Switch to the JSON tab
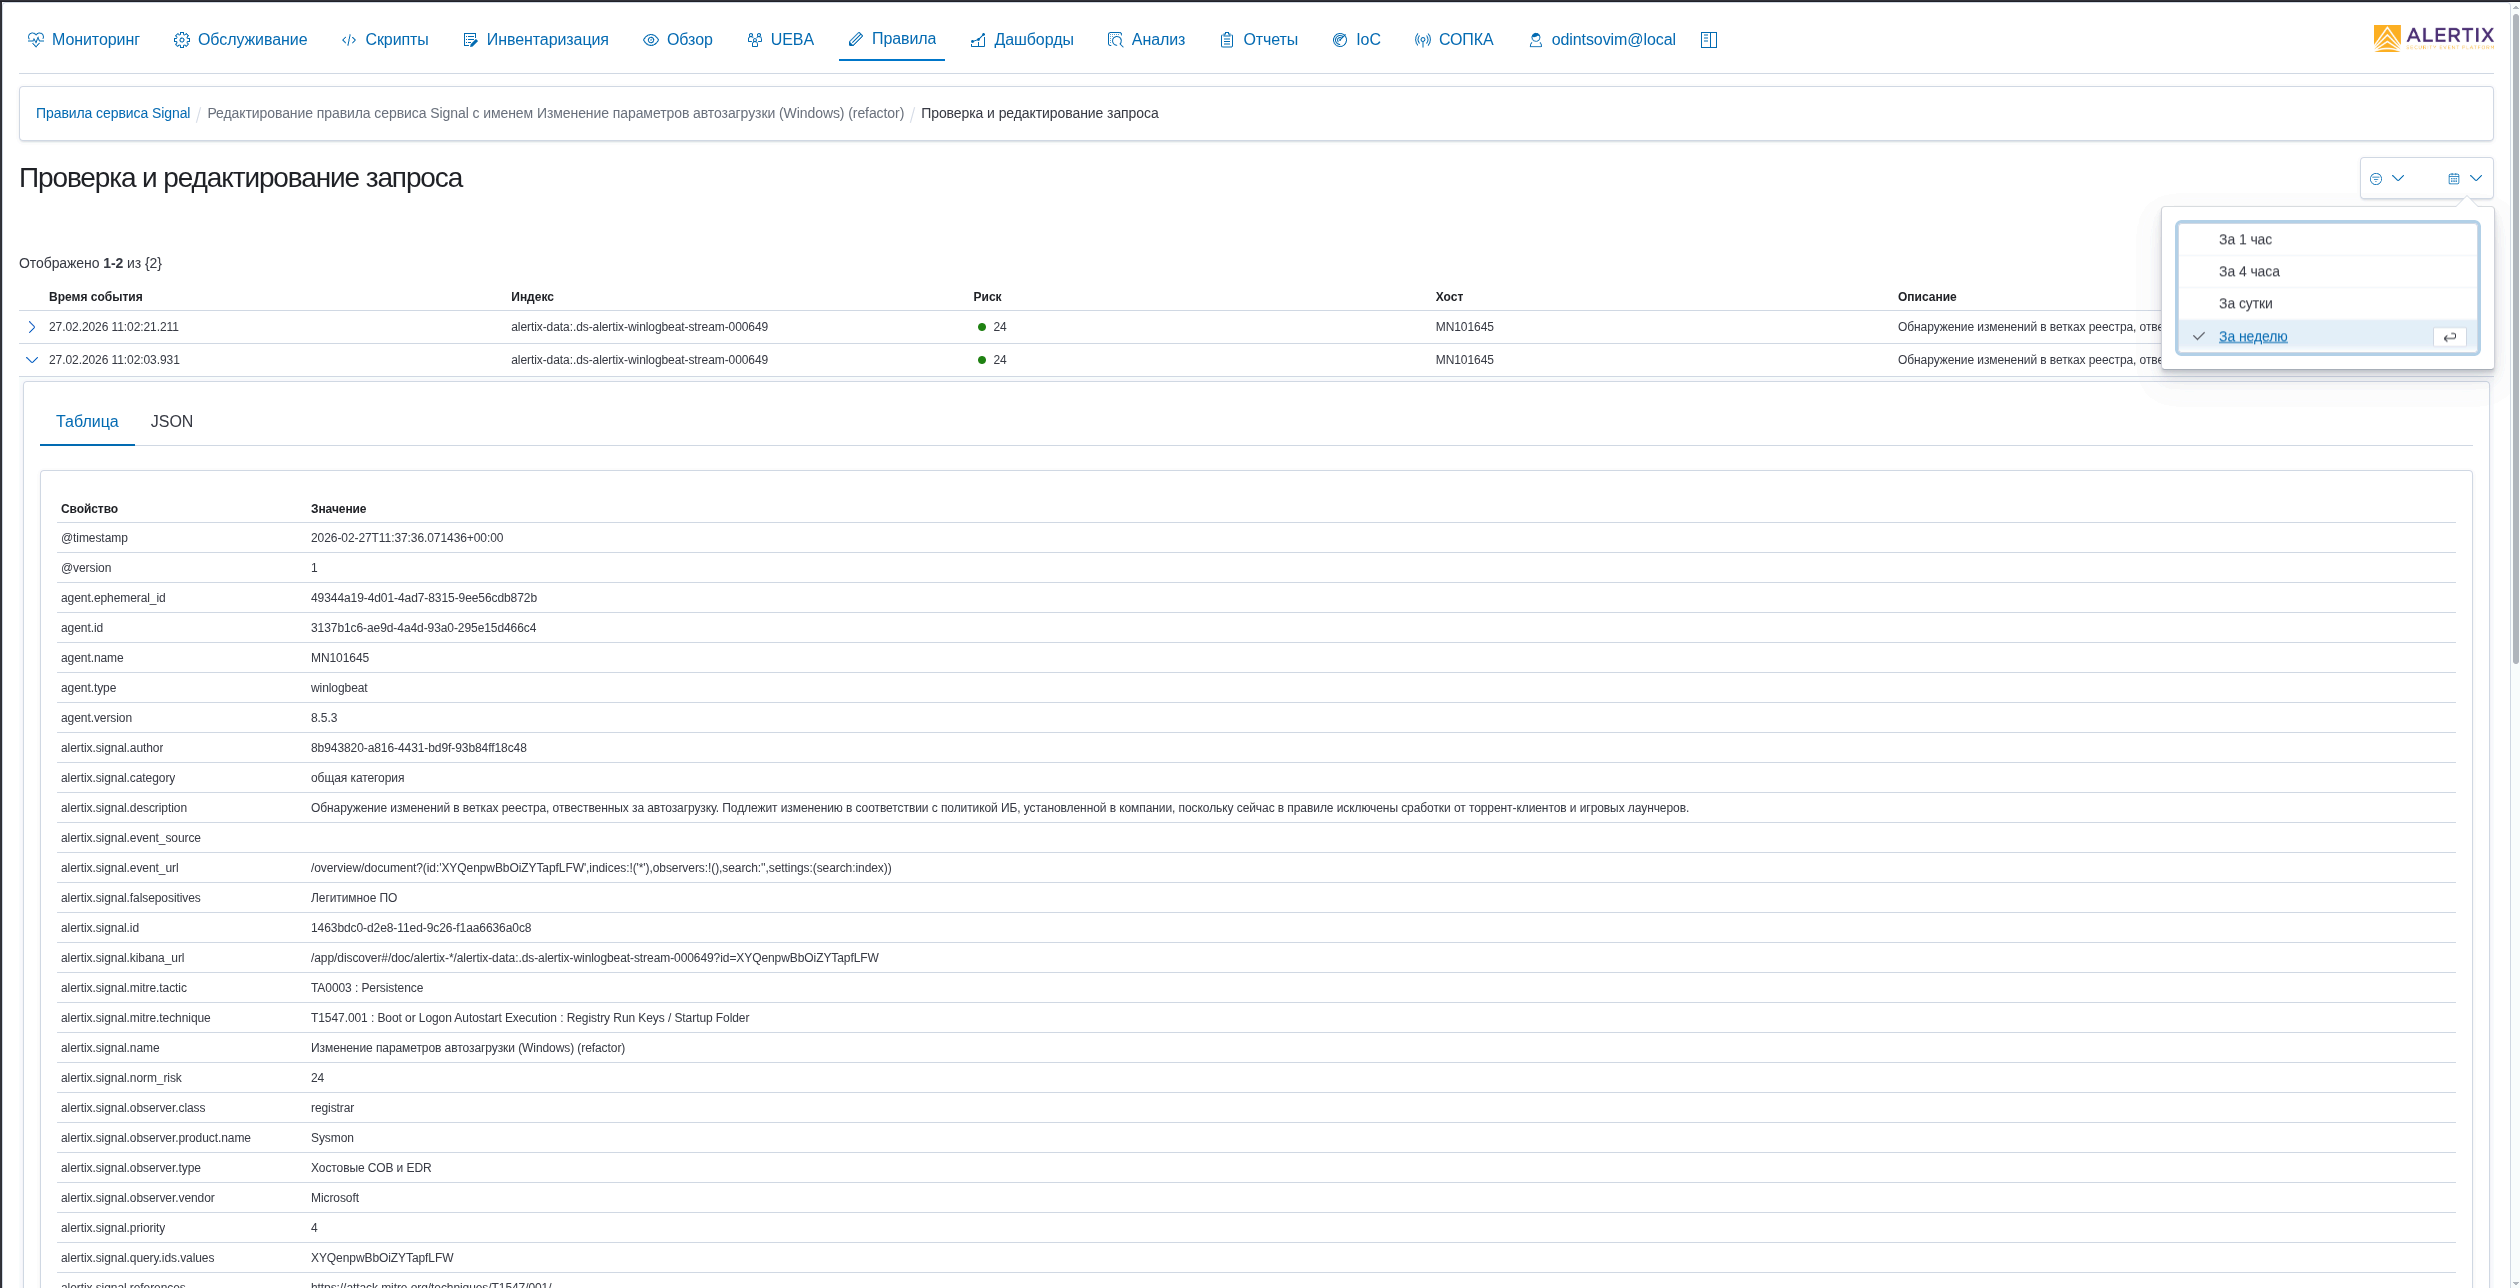Viewport: 2520px width, 1288px height. click(x=172, y=422)
